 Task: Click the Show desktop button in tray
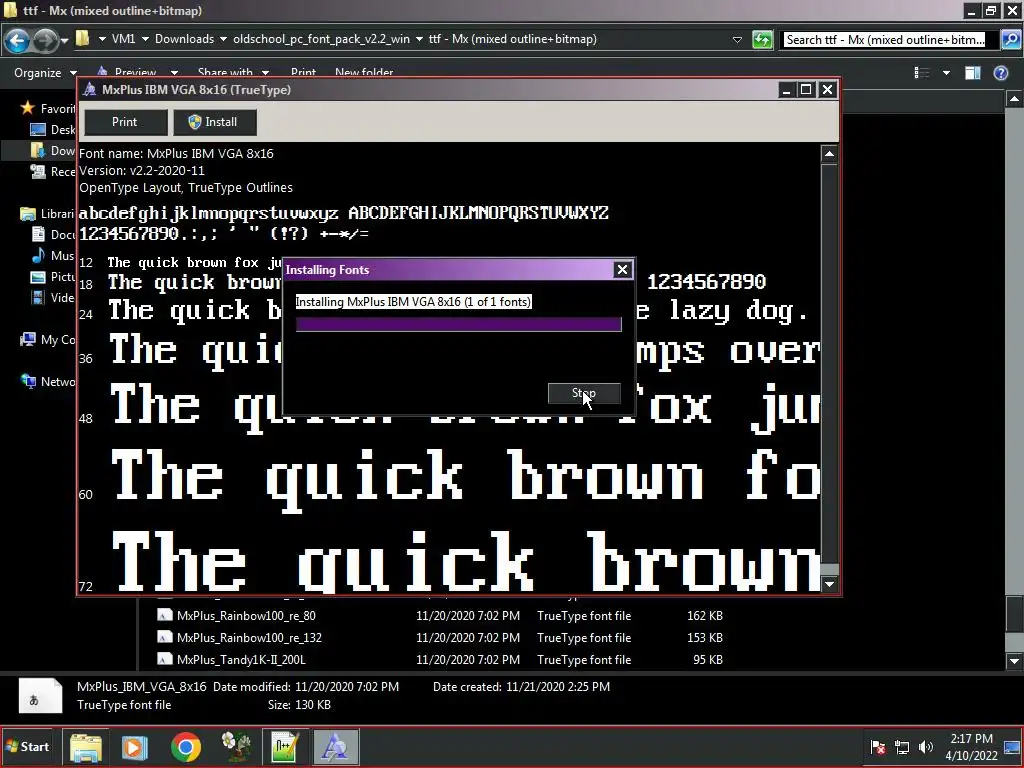(1013, 747)
